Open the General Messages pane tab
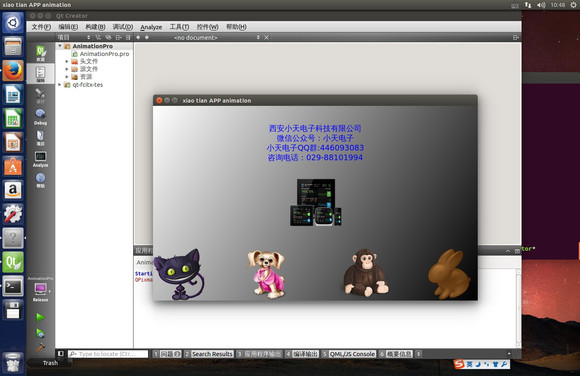 tap(395, 354)
